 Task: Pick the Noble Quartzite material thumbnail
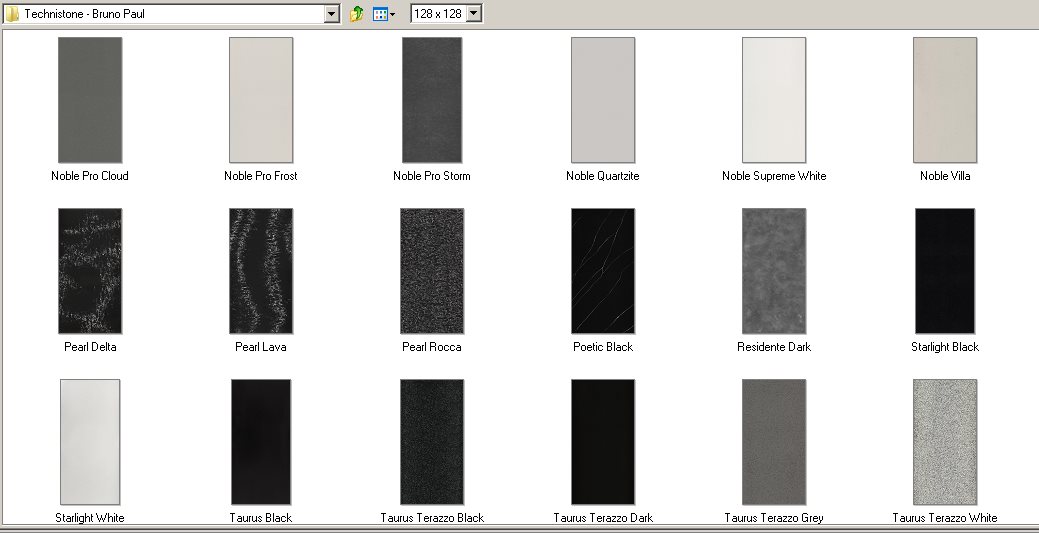pos(603,100)
